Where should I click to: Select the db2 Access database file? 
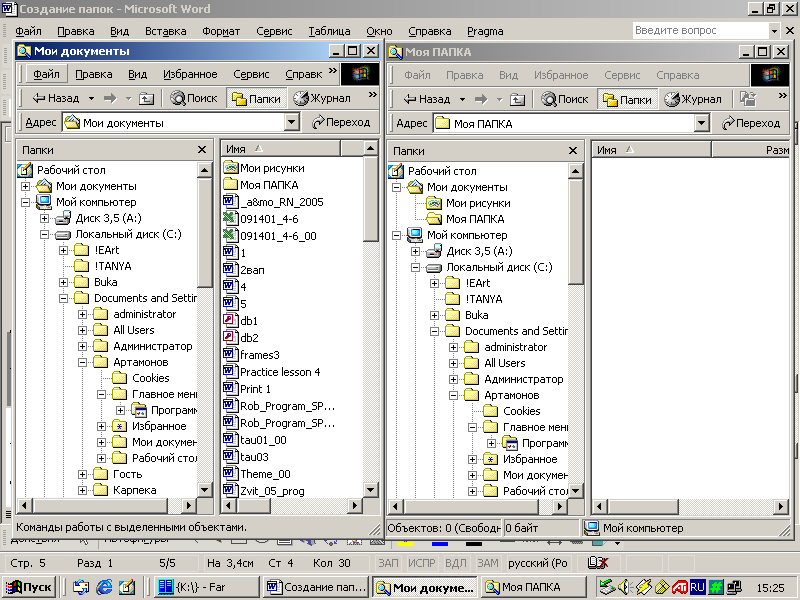[241, 338]
